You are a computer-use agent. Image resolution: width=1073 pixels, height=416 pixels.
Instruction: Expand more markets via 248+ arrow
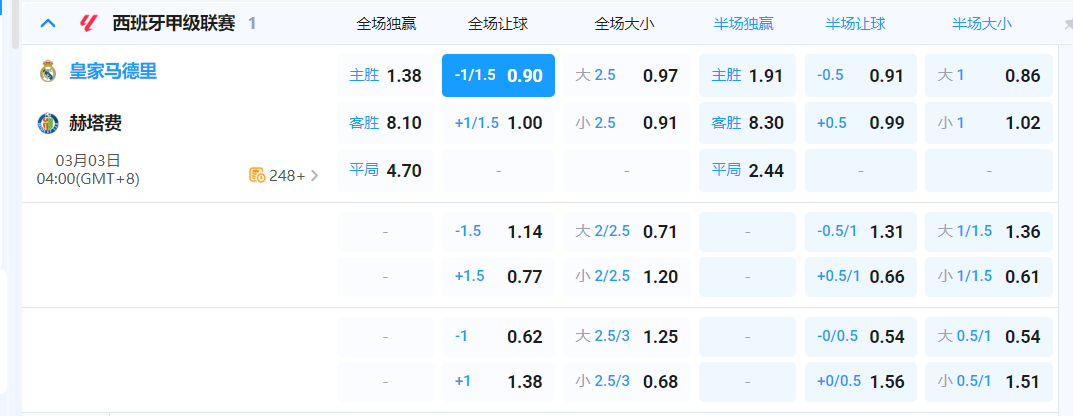point(314,176)
